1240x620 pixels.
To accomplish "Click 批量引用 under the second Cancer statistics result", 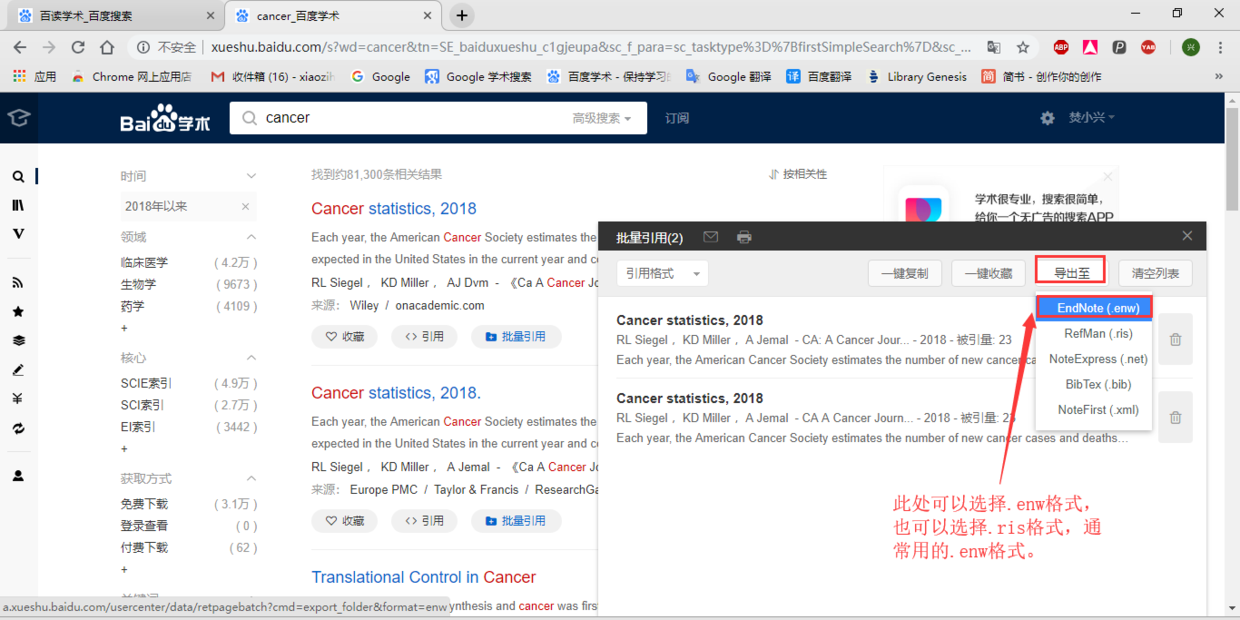I will pos(515,521).
